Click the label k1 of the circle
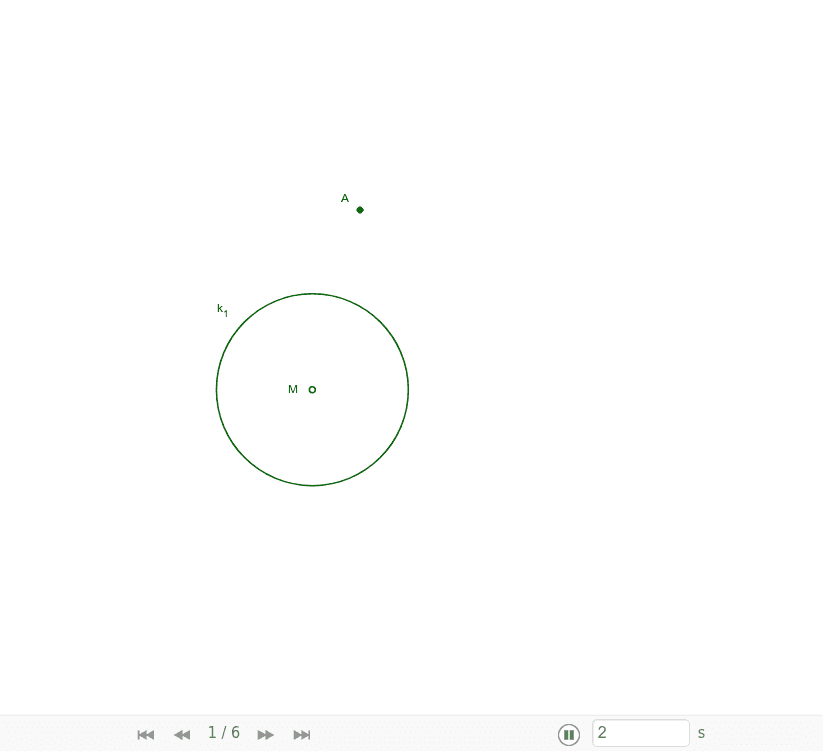This screenshot has height=752, width=824. 222,310
